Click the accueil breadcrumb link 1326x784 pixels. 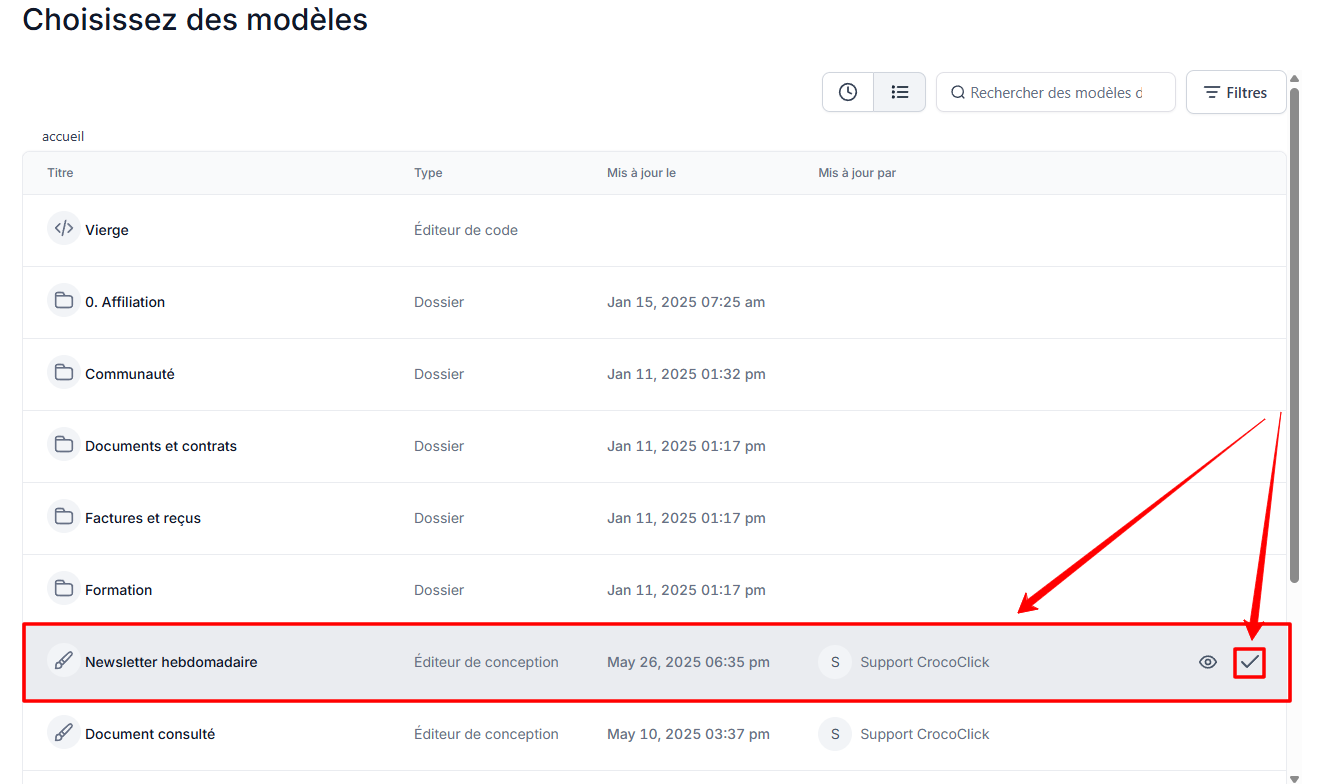point(63,136)
